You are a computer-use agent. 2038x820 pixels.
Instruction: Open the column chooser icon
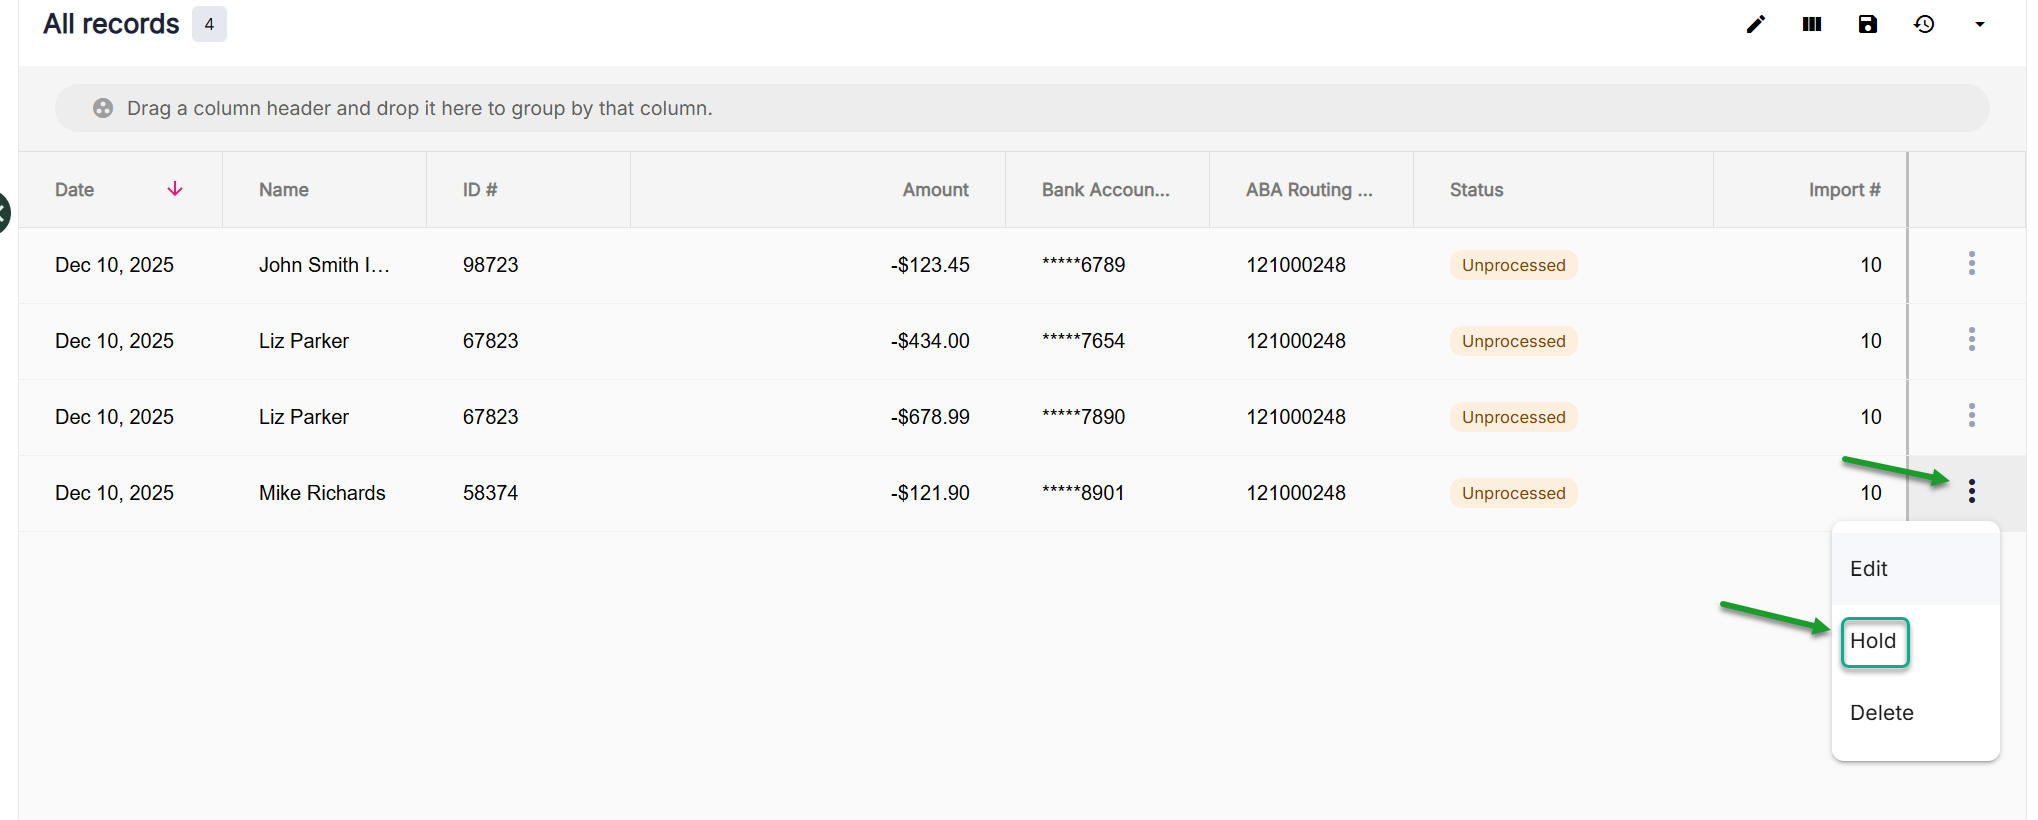(x=1811, y=24)
